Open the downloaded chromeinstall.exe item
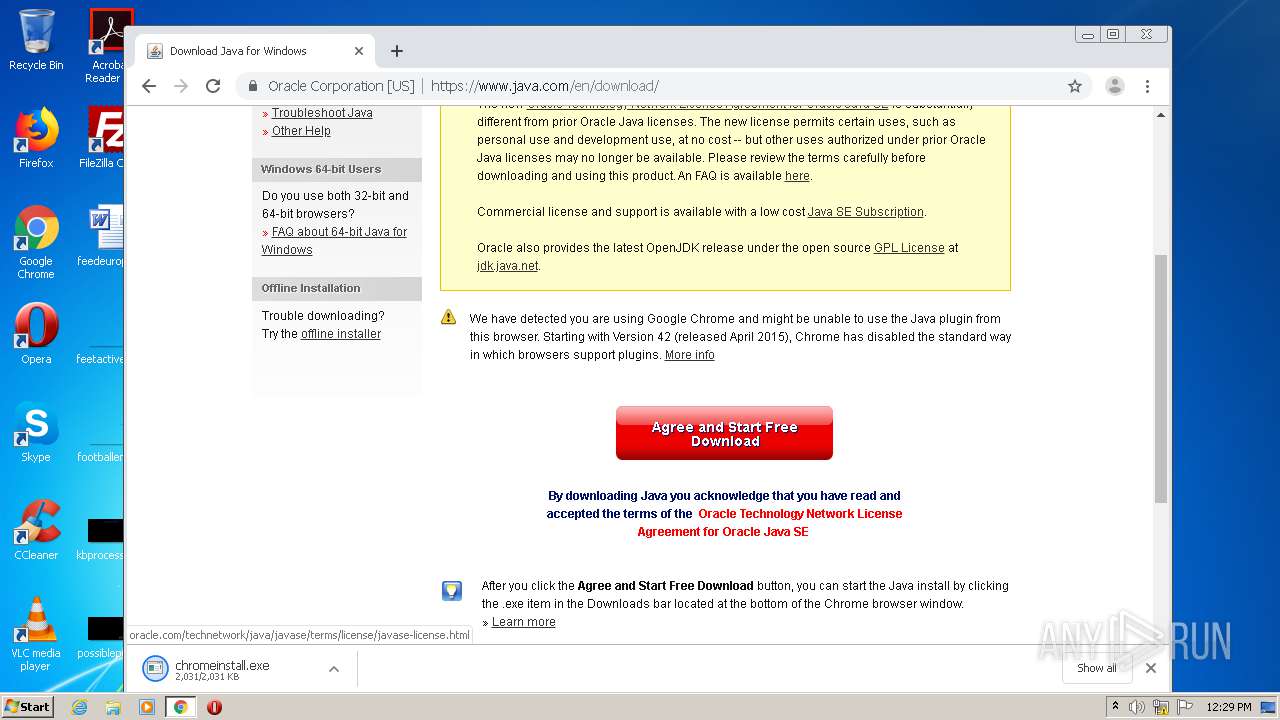 [222, 669]
